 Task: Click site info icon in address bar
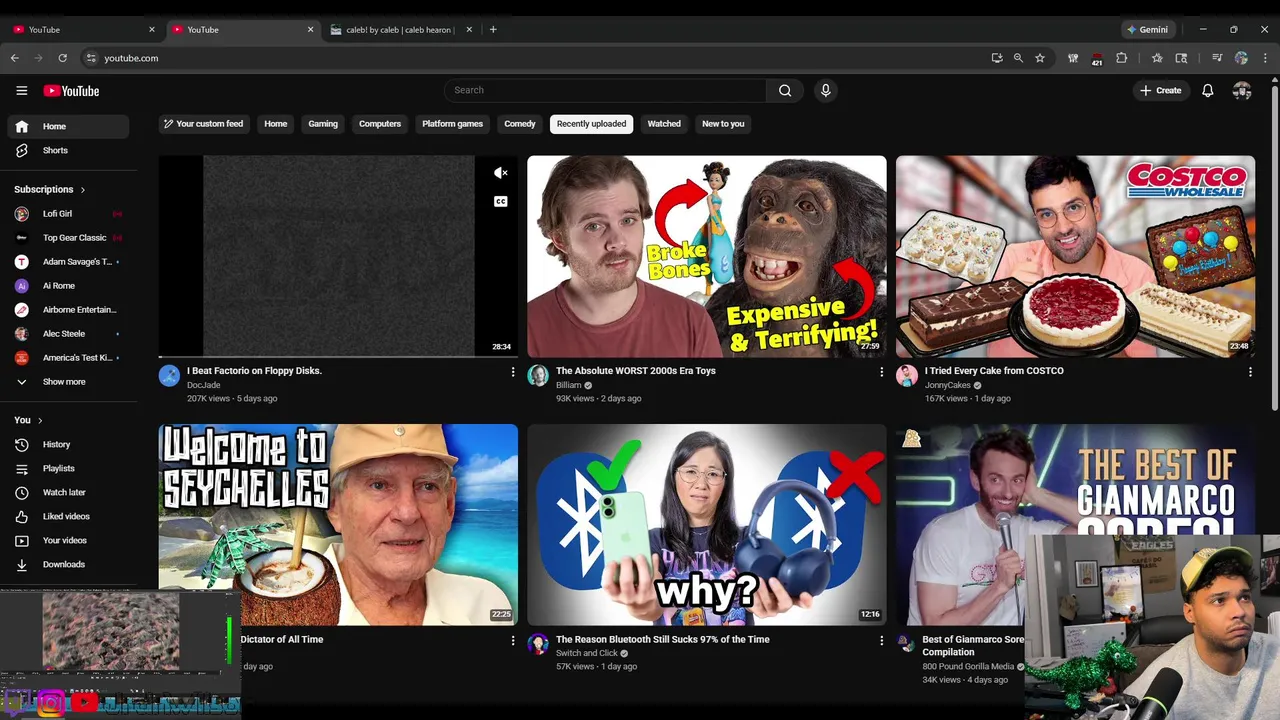point(91,58)
